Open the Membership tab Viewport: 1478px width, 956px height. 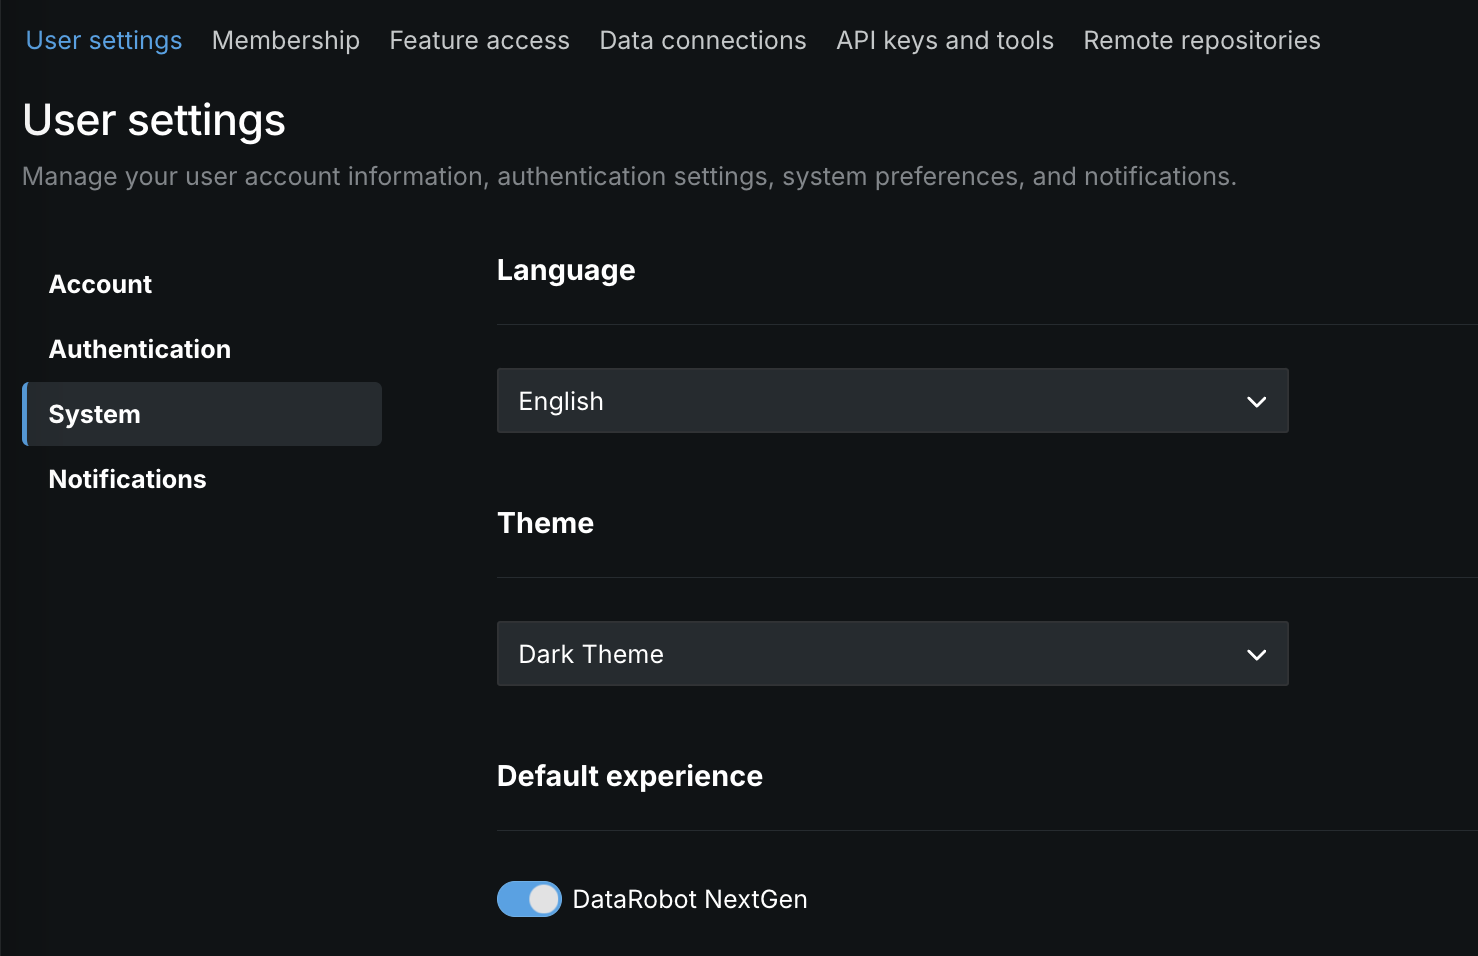click(x=285, y=41)
